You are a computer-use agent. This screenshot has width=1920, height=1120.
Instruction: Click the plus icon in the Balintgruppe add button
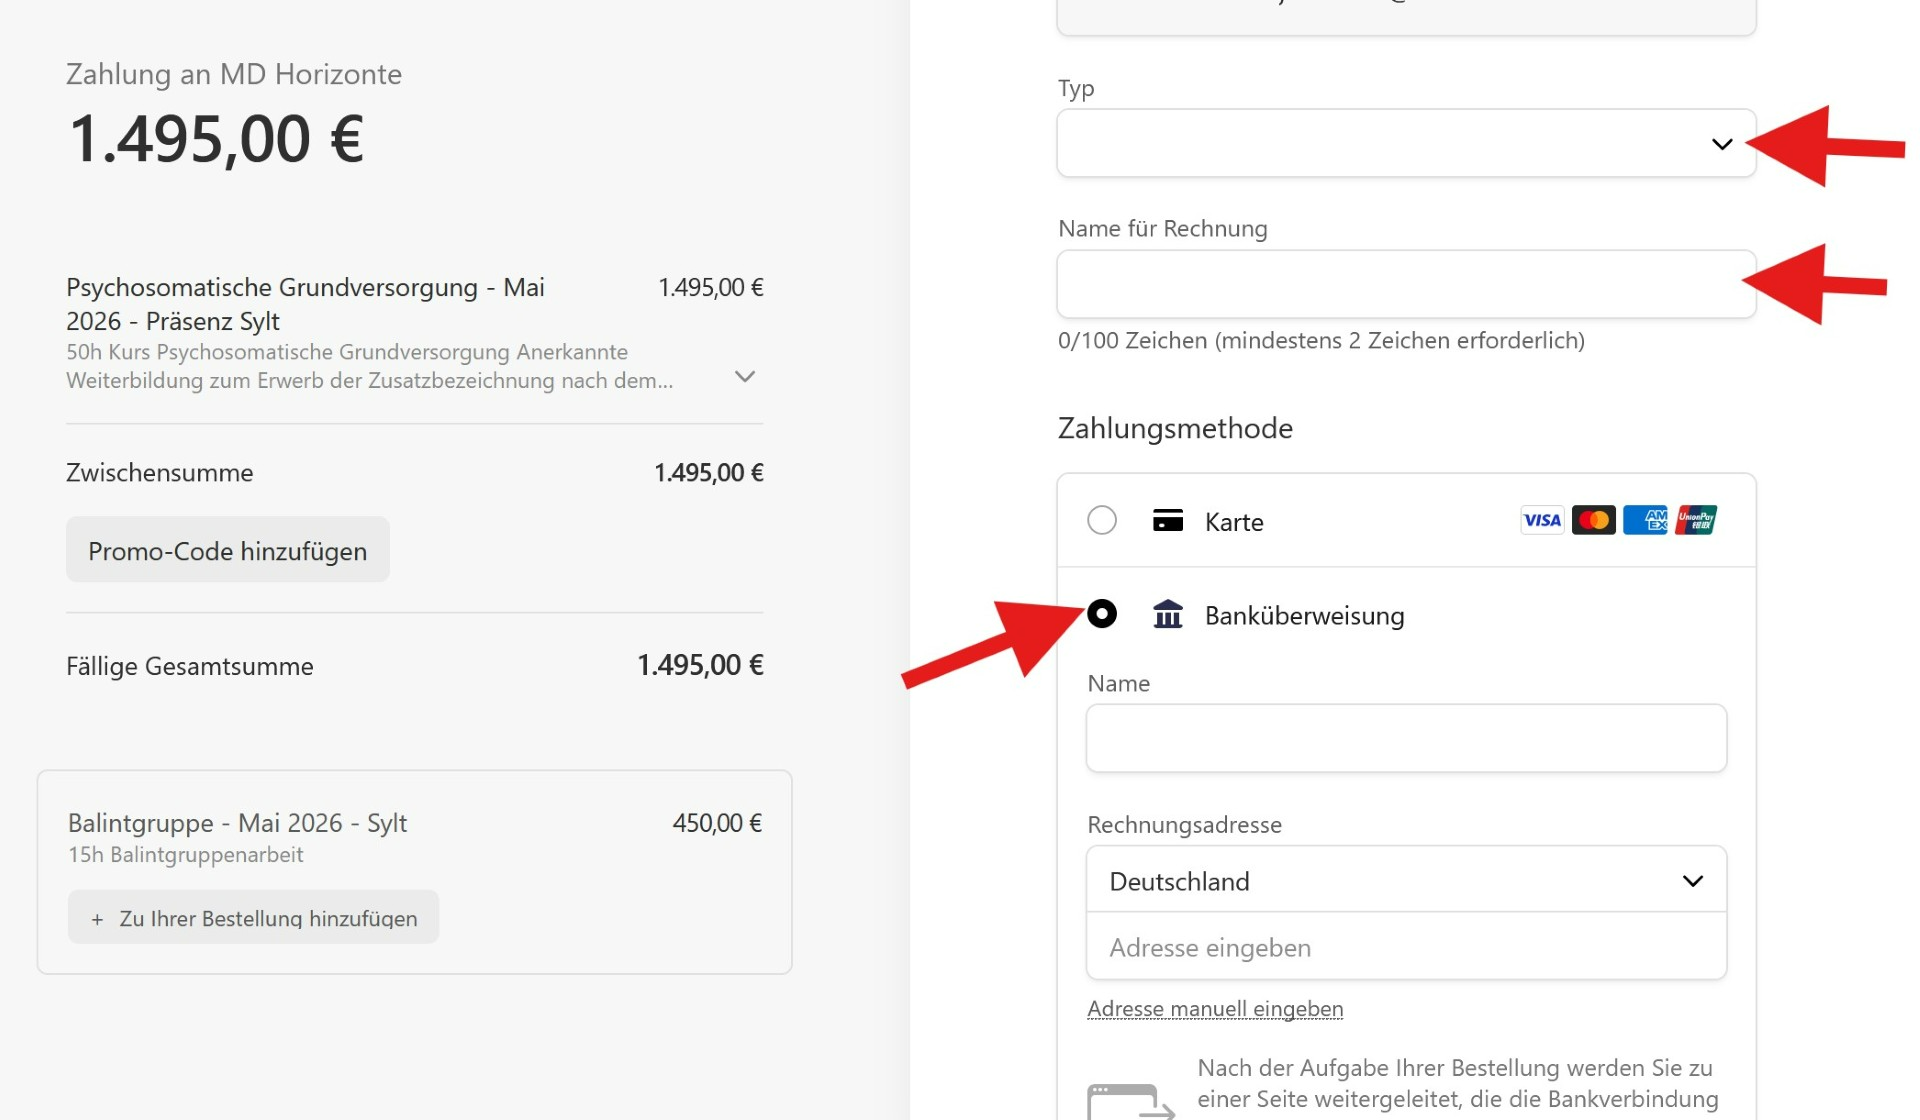click(97, 919)
